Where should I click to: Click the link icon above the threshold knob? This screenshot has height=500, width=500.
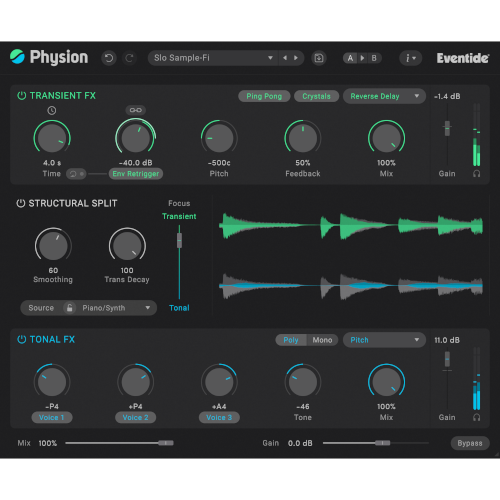click(x=136, y=110)
